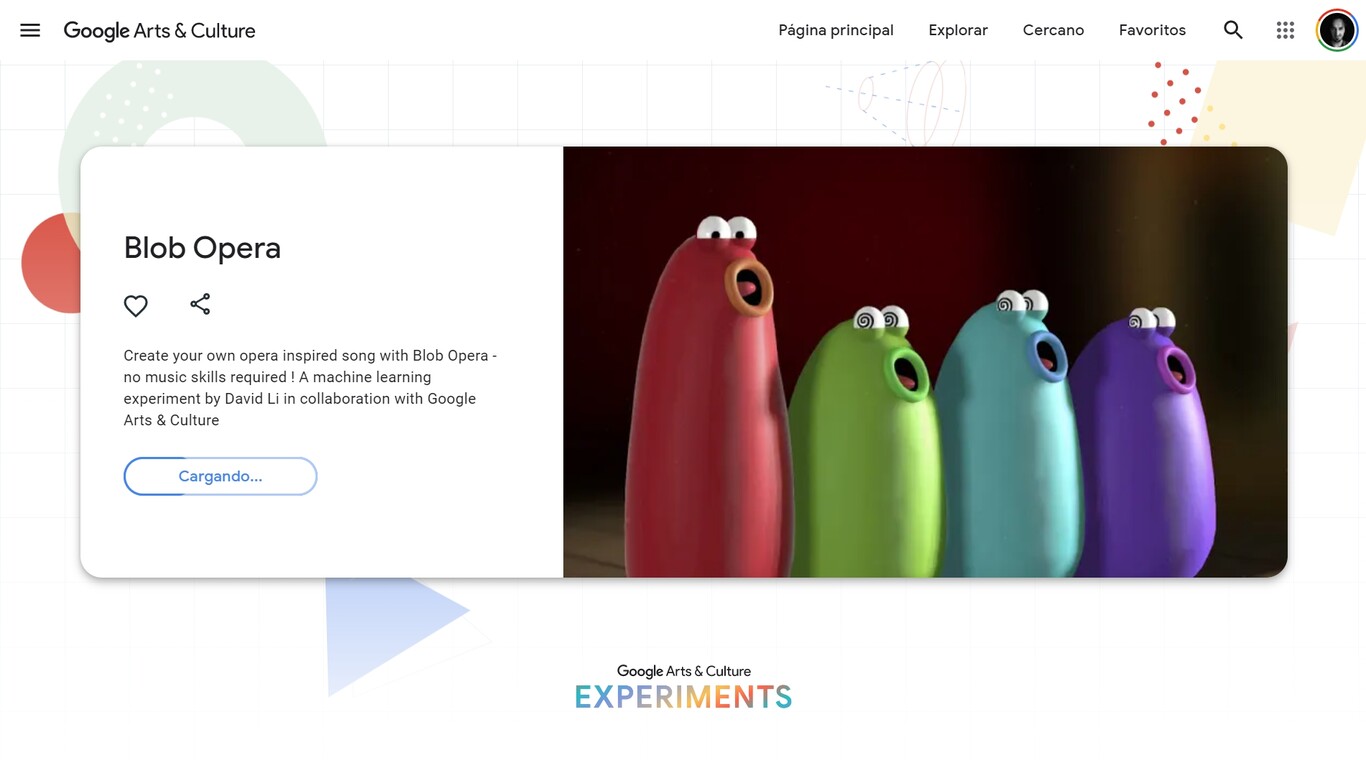Open the Favoritos menu item
1366x768 pixels.
tap(1152, 30)
